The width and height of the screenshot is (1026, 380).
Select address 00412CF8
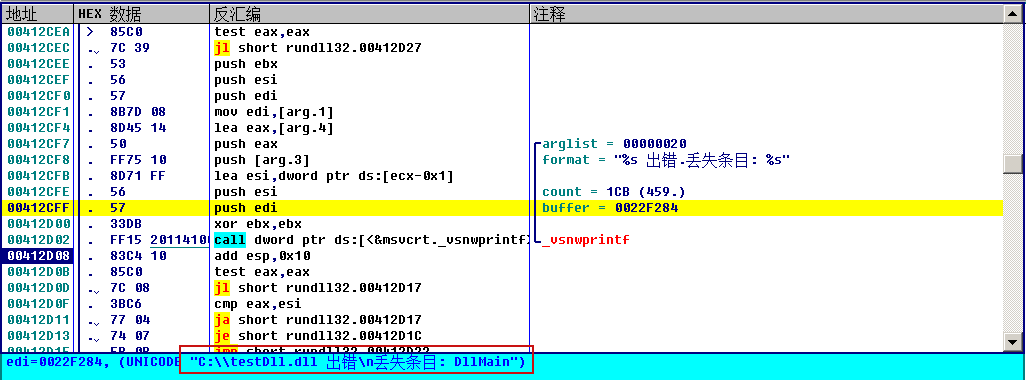[39, 160]
